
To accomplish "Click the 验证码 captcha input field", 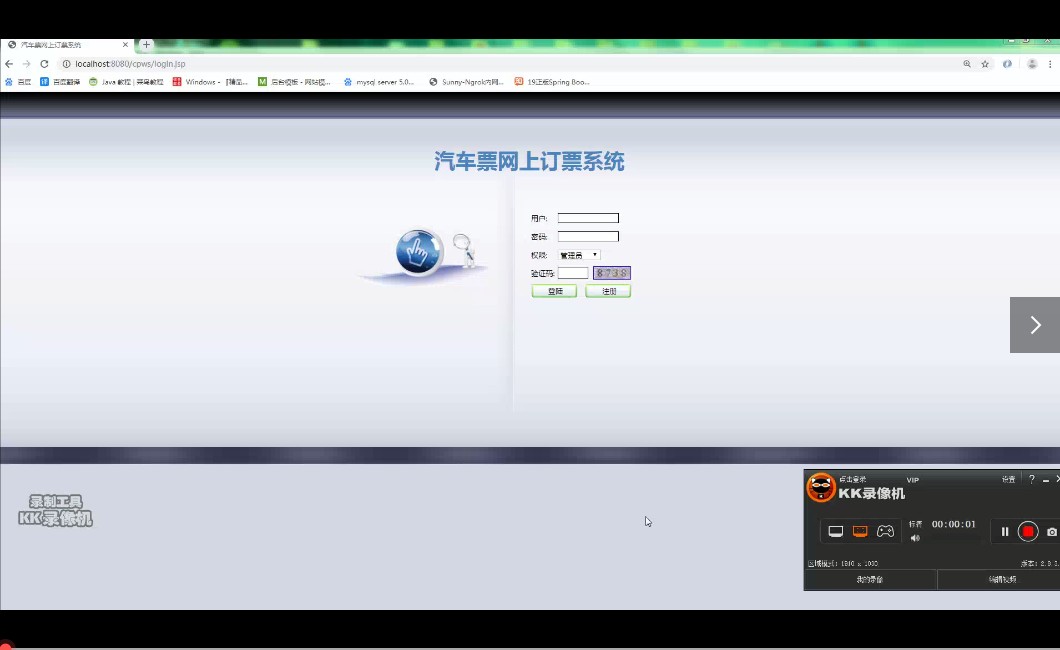I will pos(573,273).
